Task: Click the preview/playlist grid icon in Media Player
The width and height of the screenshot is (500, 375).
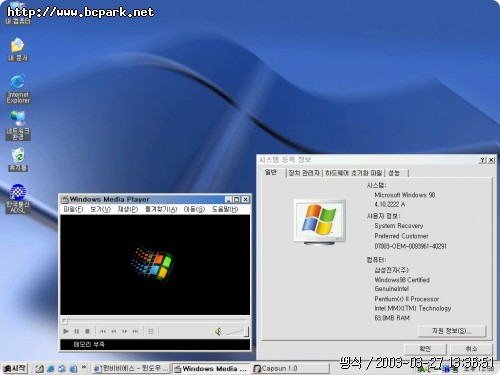Action: (151, 331)
